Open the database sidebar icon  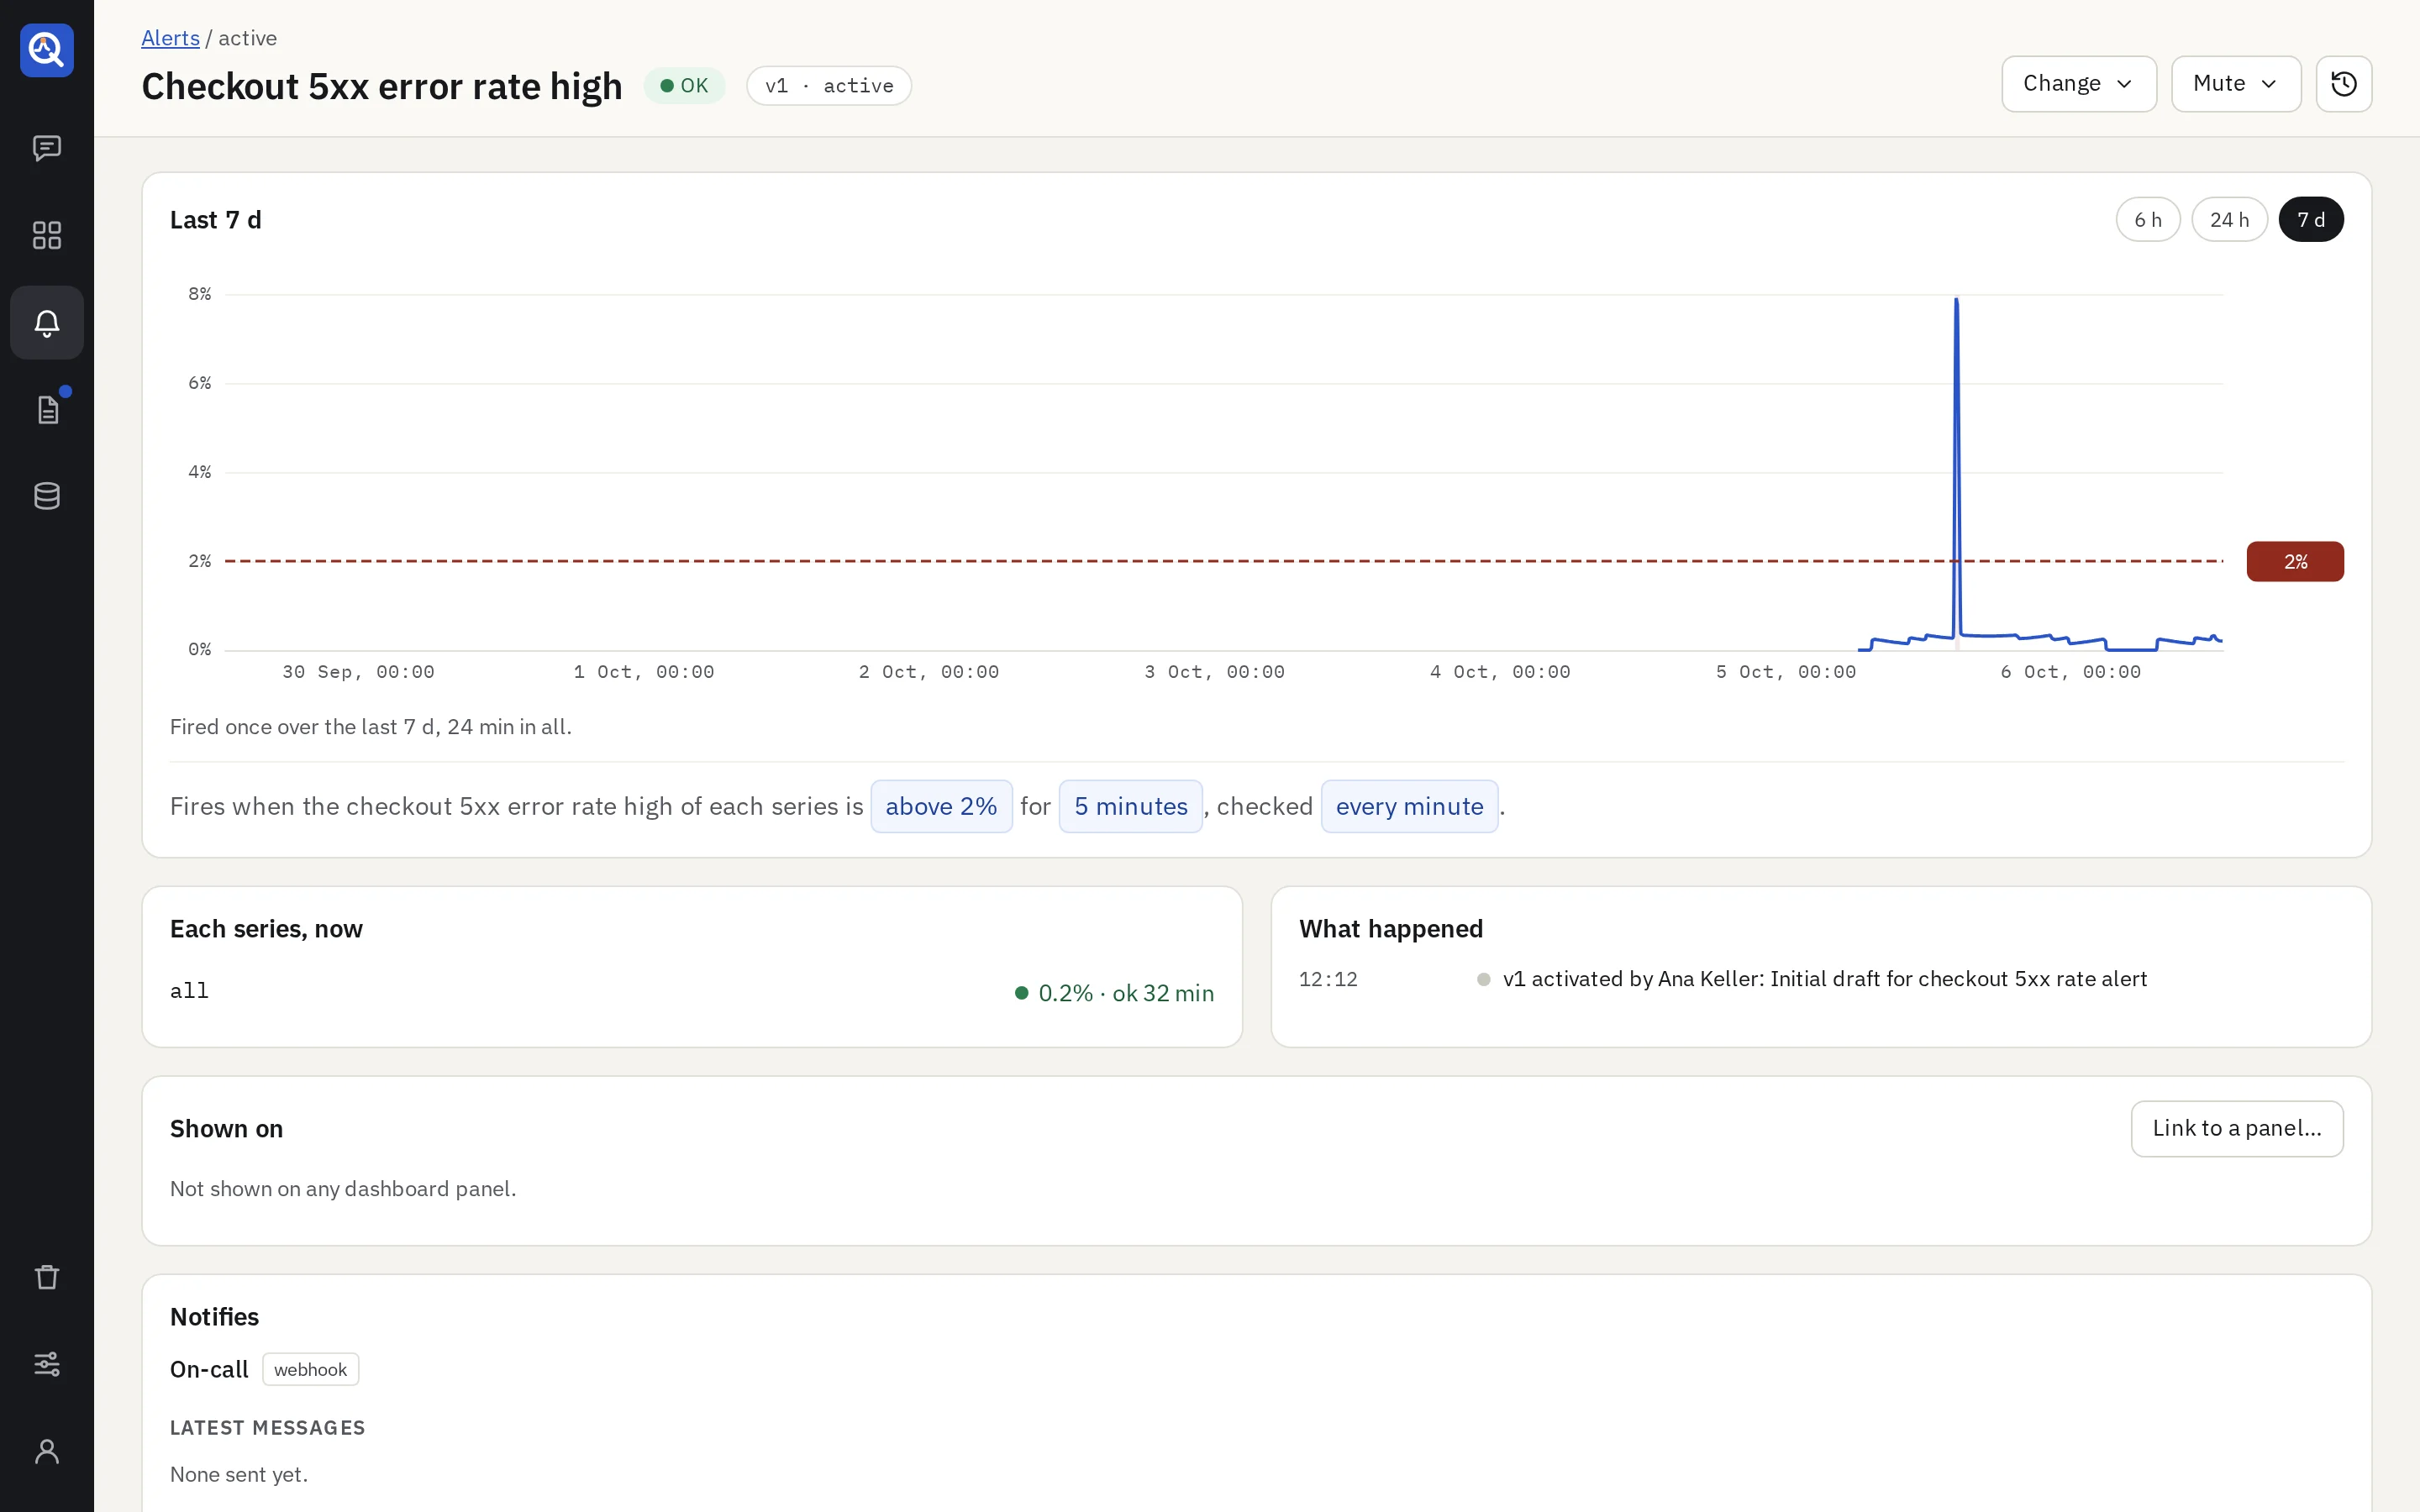[x=47, y=496]
